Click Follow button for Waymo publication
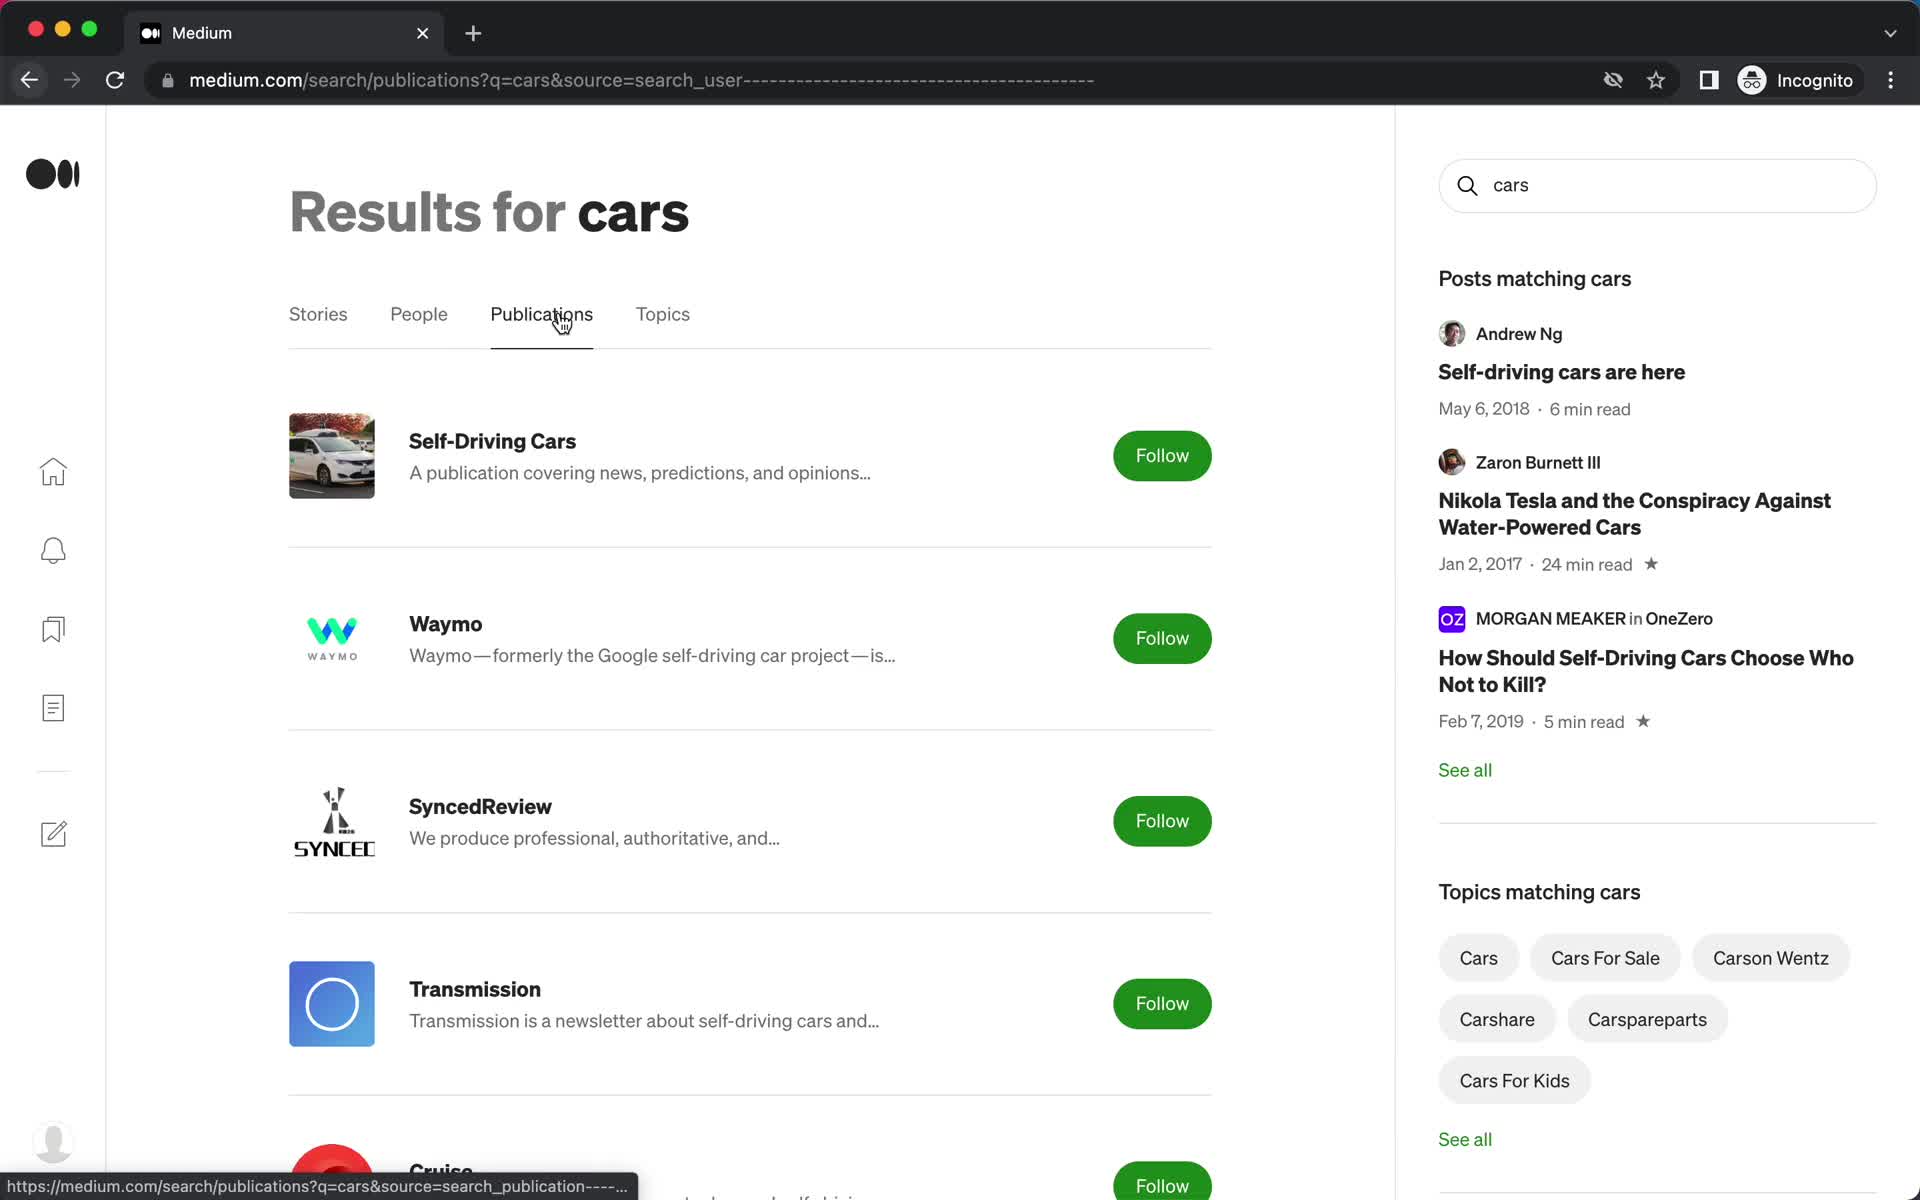Viewport: 1920px width, 1200px height. click(1163, 637)
